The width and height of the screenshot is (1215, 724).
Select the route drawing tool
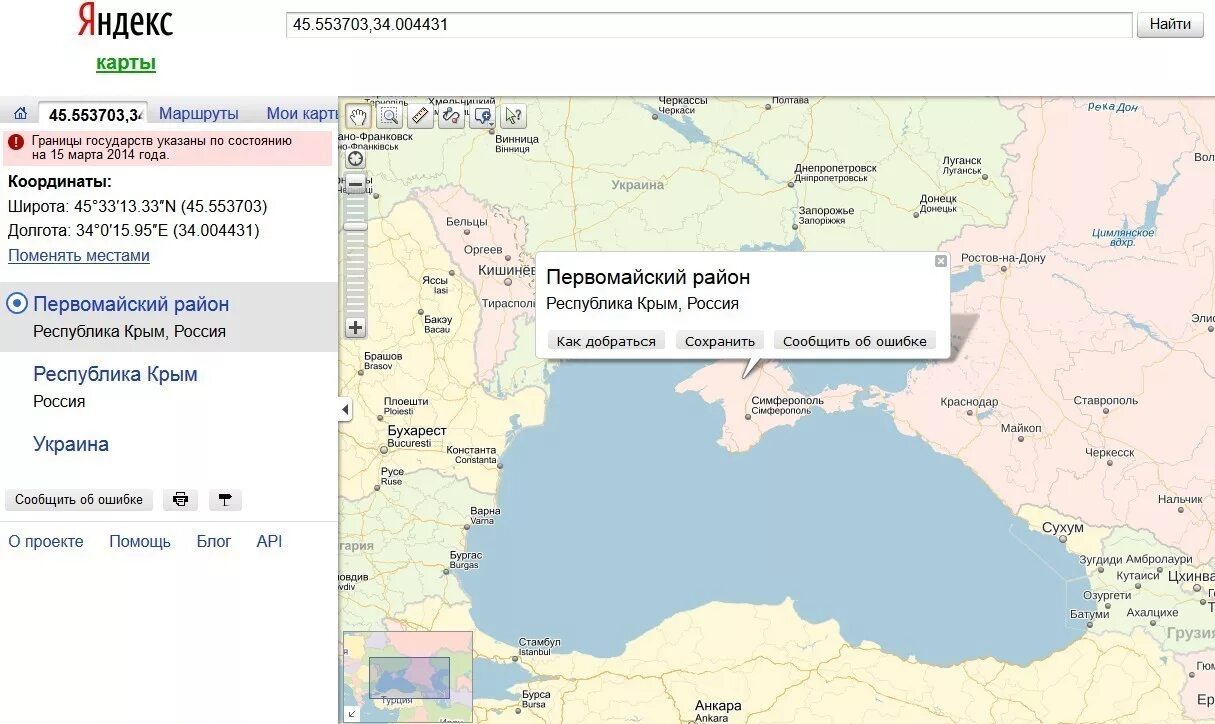tap(451, 116)
